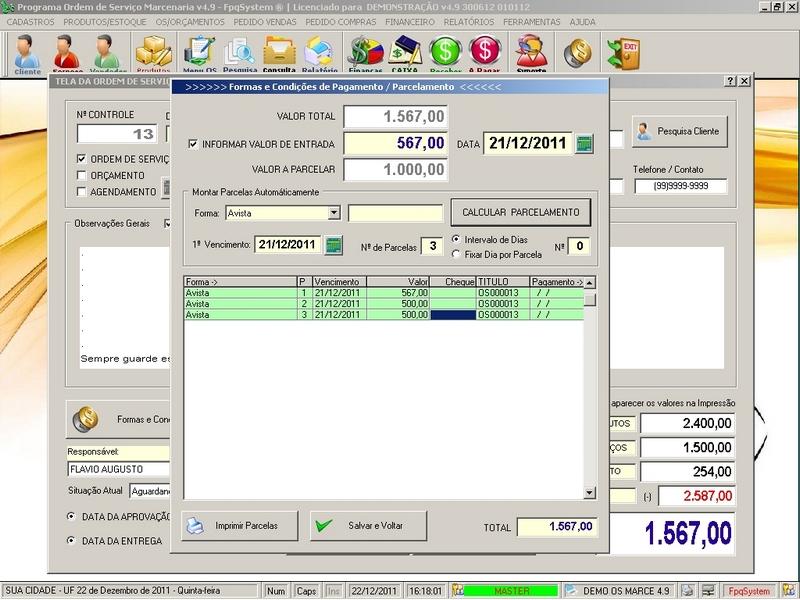800x600 pixels.
Task: Open calendar beside the DATA field
Action: click(585, 144)
